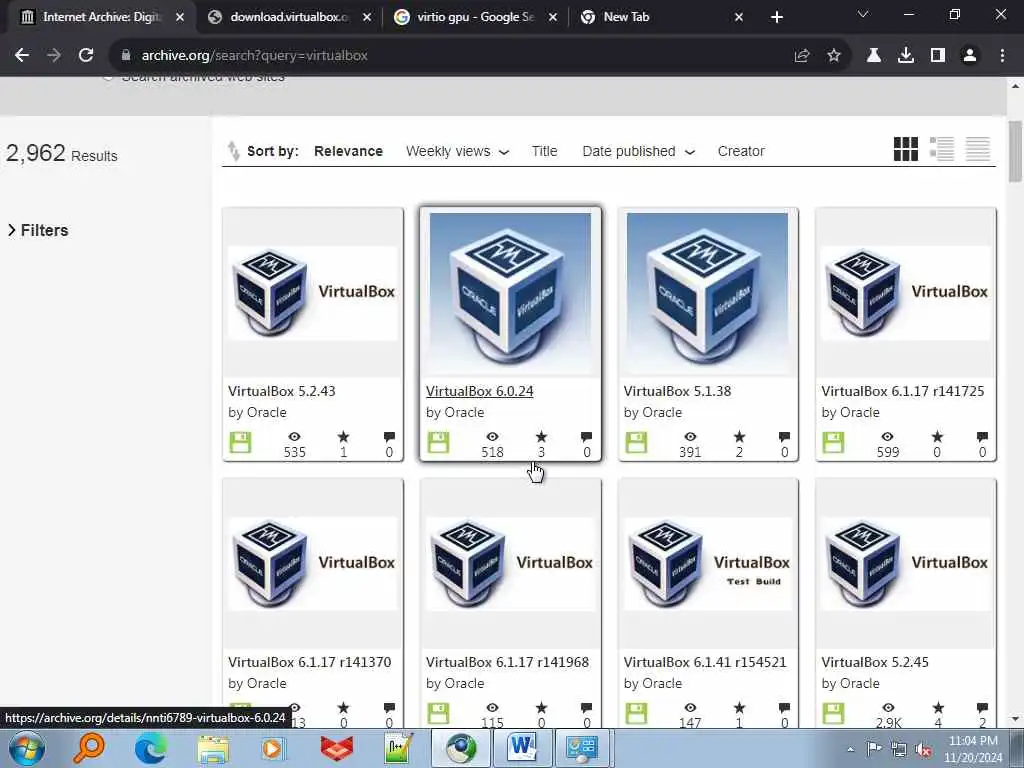Click the favorites star on VirtualBox 6.0.24
Image resolution: width=1024 pixels, height=768 pixels.
click(x=541, y=436)
